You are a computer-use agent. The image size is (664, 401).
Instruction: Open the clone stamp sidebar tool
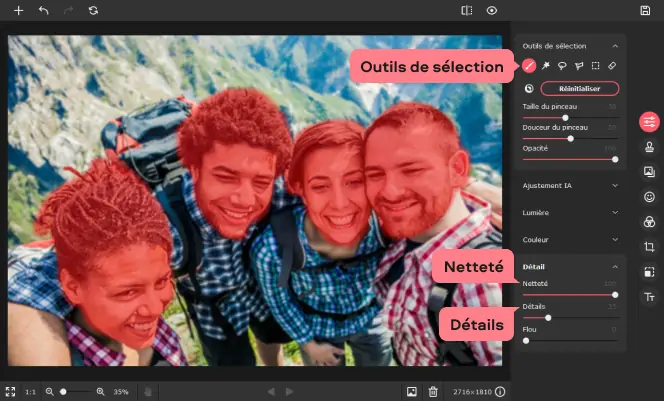tap(649, 147)
